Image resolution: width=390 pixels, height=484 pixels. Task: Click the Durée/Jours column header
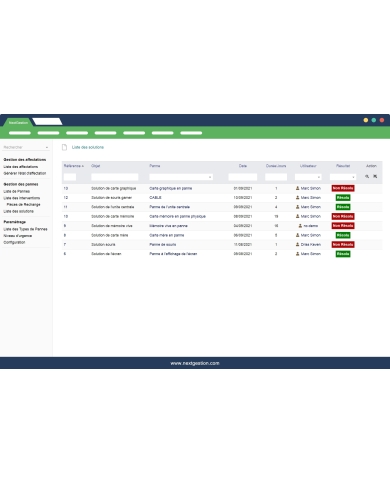(276, 166)
